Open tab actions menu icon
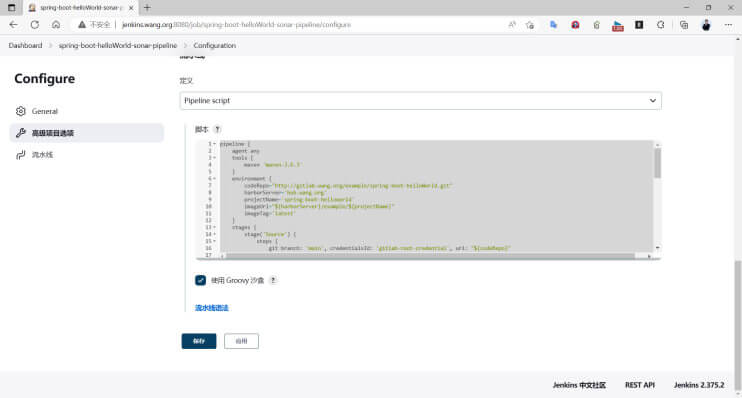The height and width of the screenshot is (398, 742). [12, 8]
